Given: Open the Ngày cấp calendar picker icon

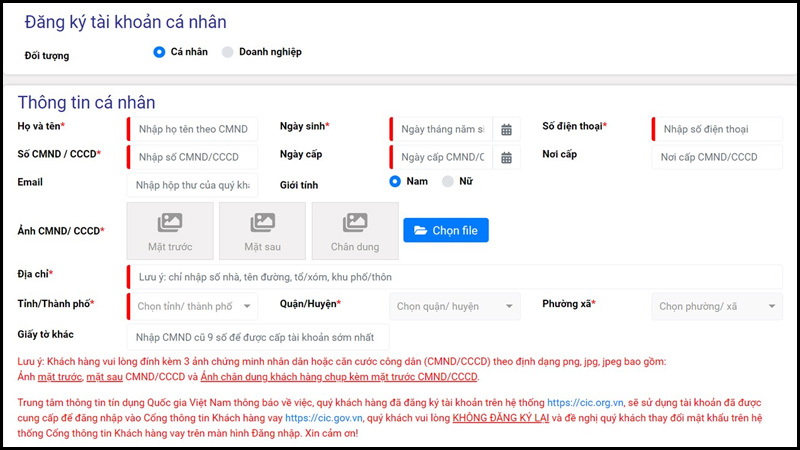Looking at the screenshot, I should click(x=506, y=158).
